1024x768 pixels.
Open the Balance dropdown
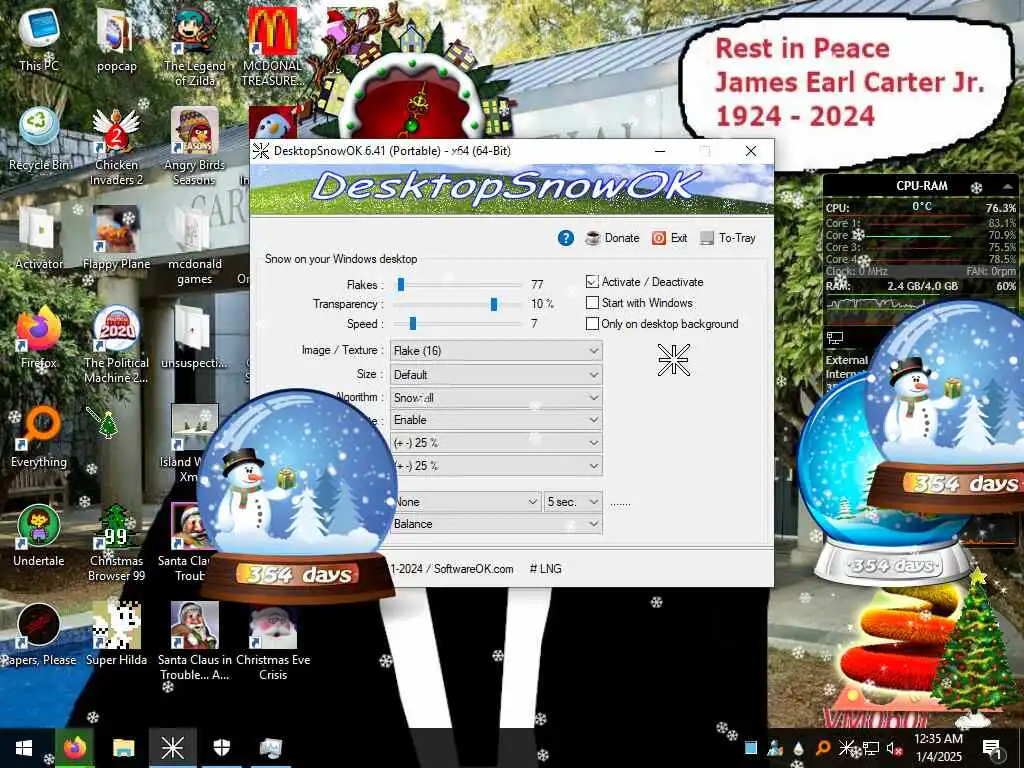496,524
